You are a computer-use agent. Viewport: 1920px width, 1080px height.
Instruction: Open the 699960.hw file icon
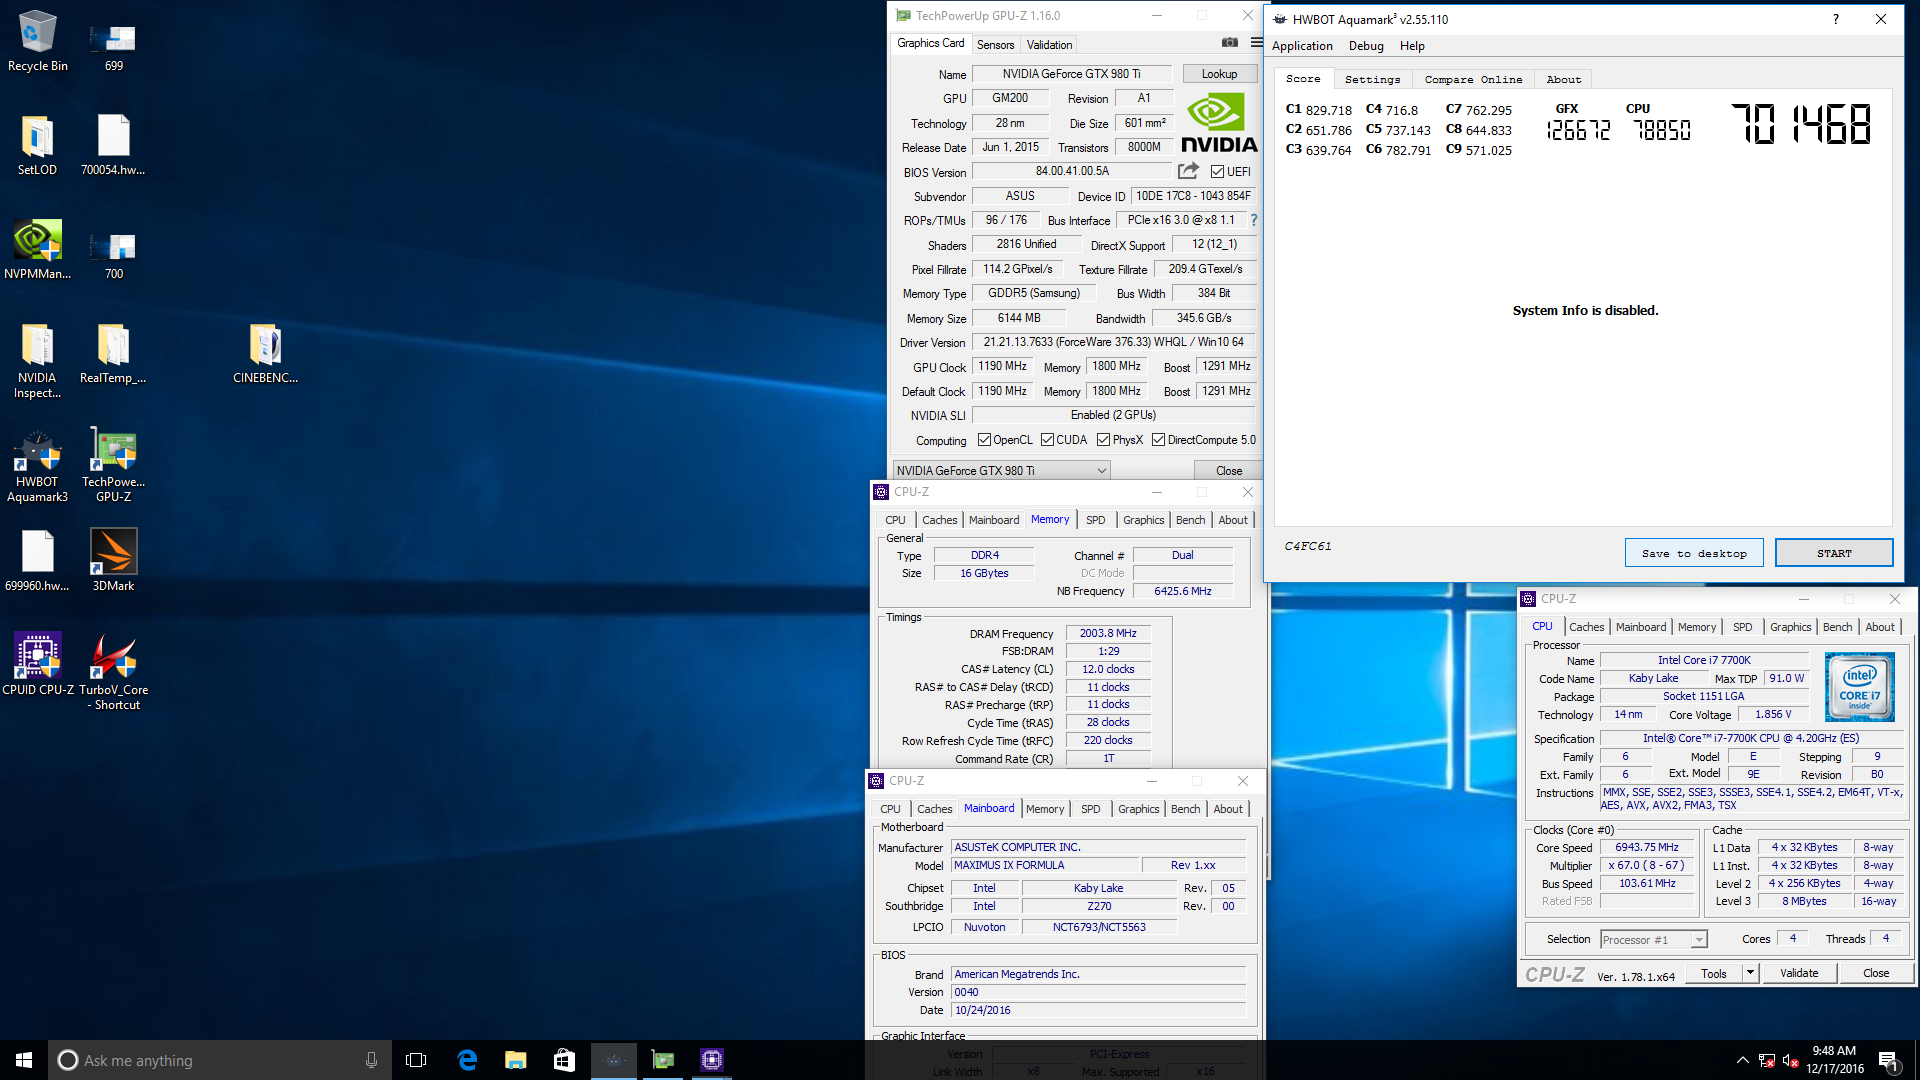tap(37, 560)
